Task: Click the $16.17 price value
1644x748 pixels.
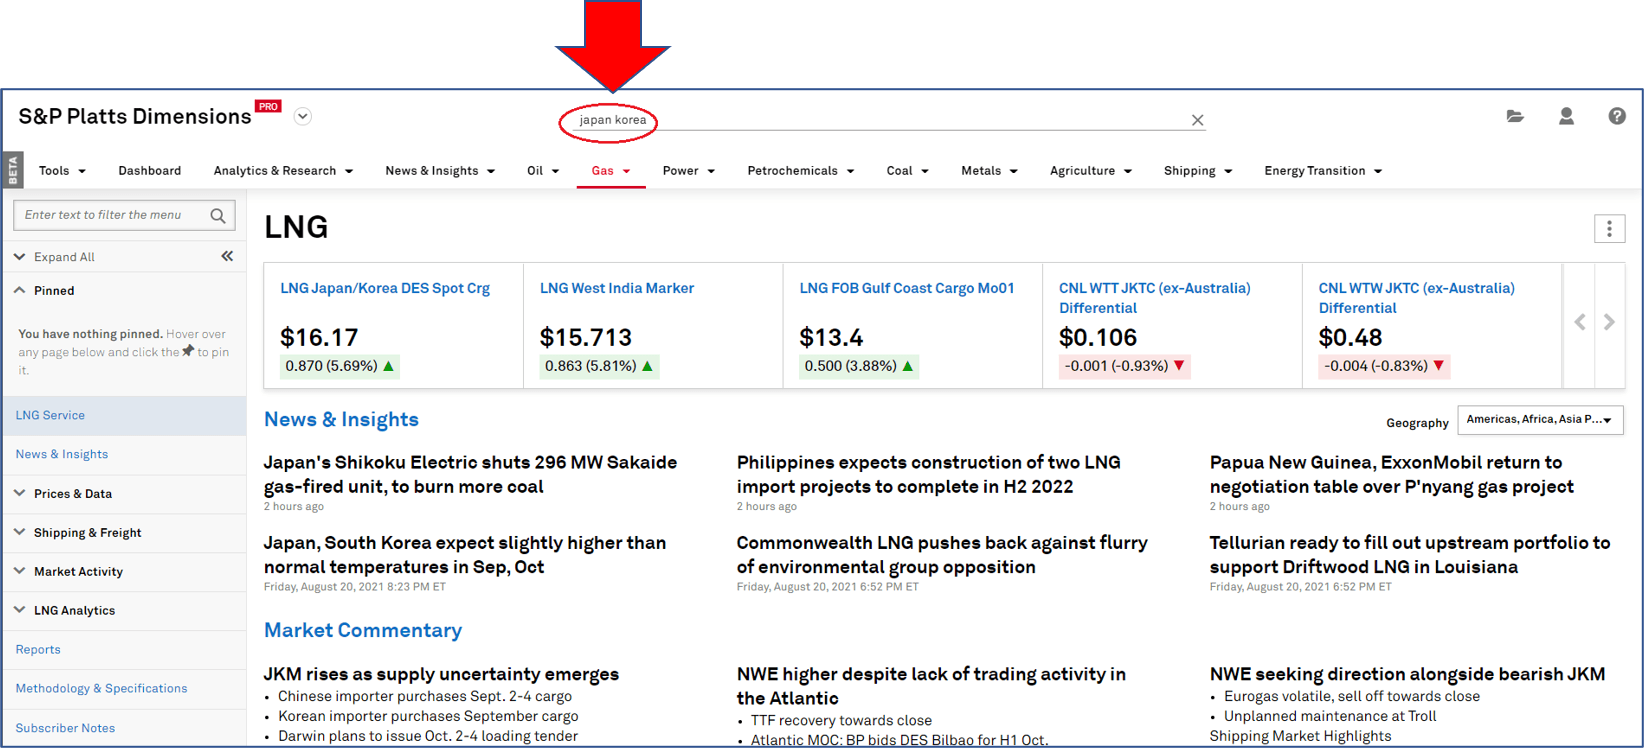Action: coord(319,338)
